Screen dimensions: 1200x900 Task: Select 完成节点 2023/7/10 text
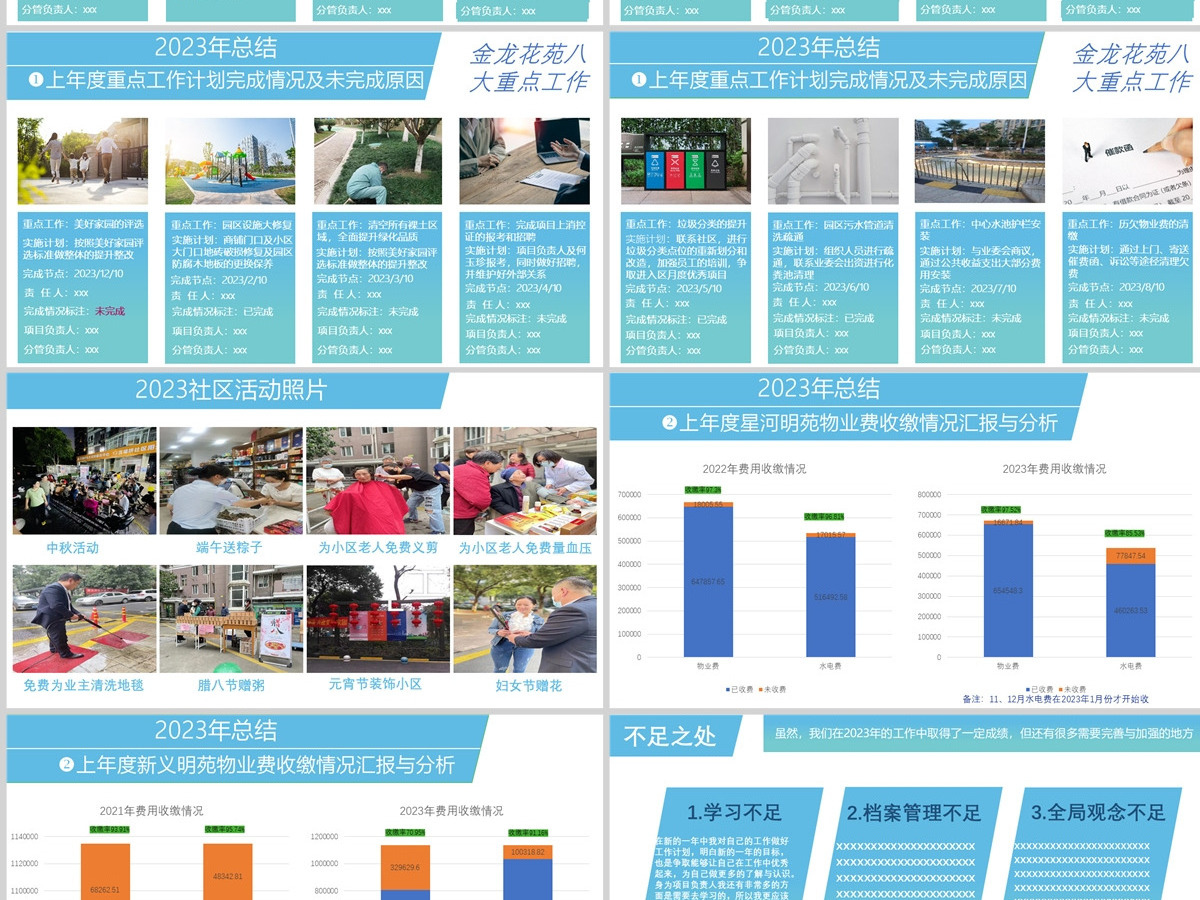[x=967, y=289]
